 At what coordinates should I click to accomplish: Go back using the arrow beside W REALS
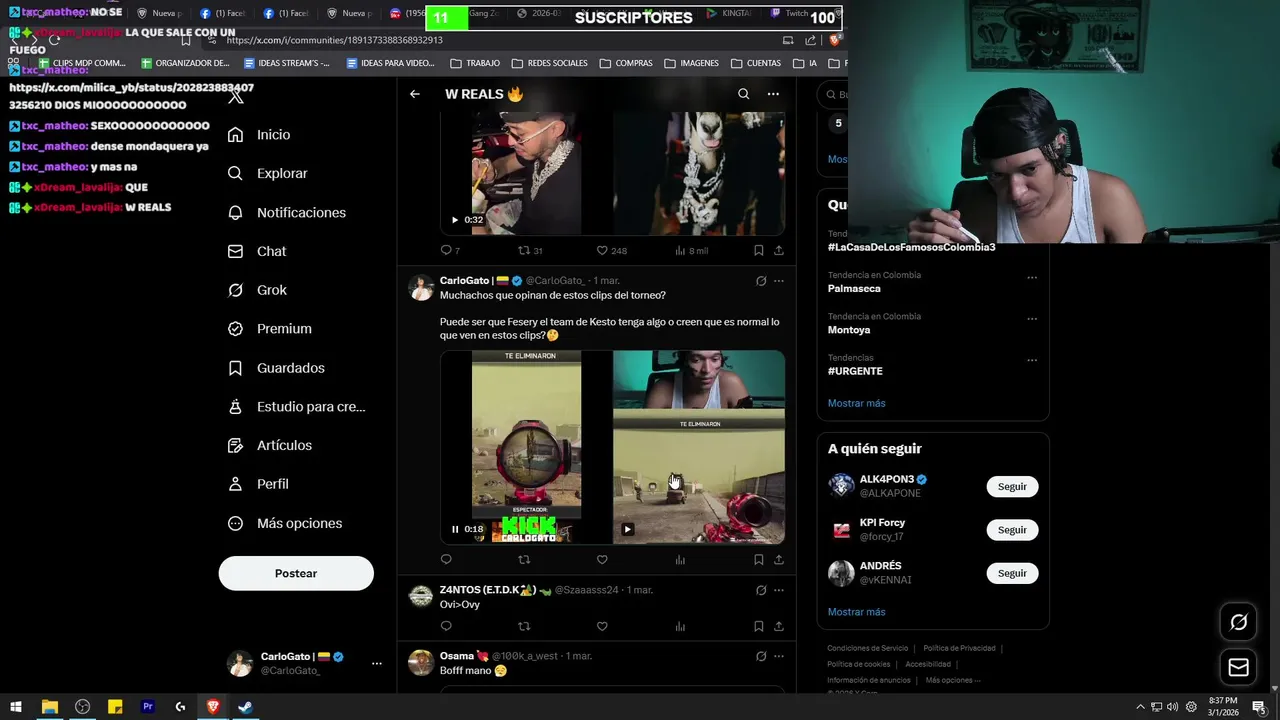pos(415,94)
